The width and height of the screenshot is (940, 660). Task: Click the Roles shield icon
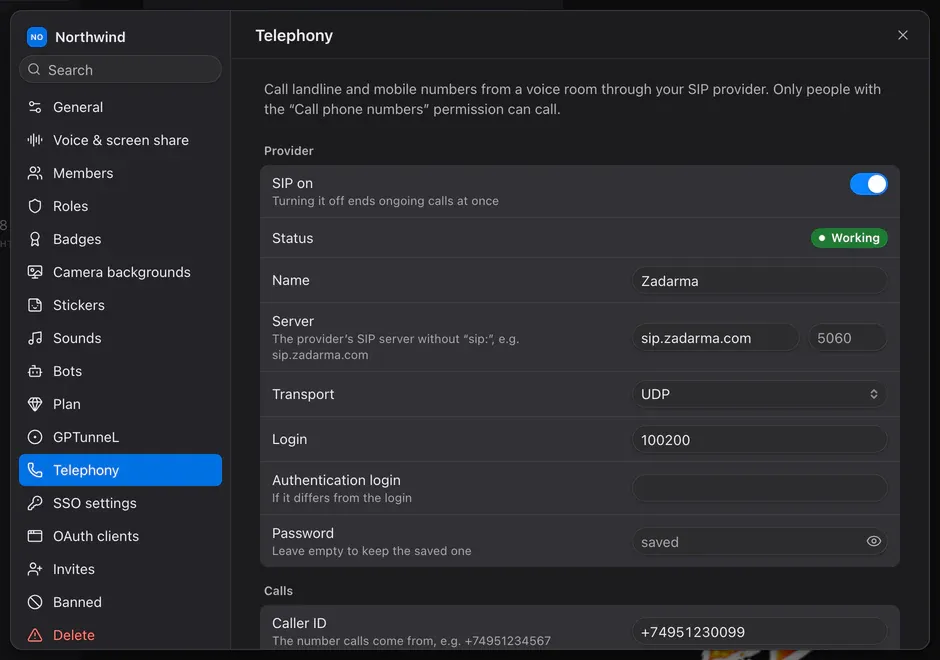click(35, 206)
